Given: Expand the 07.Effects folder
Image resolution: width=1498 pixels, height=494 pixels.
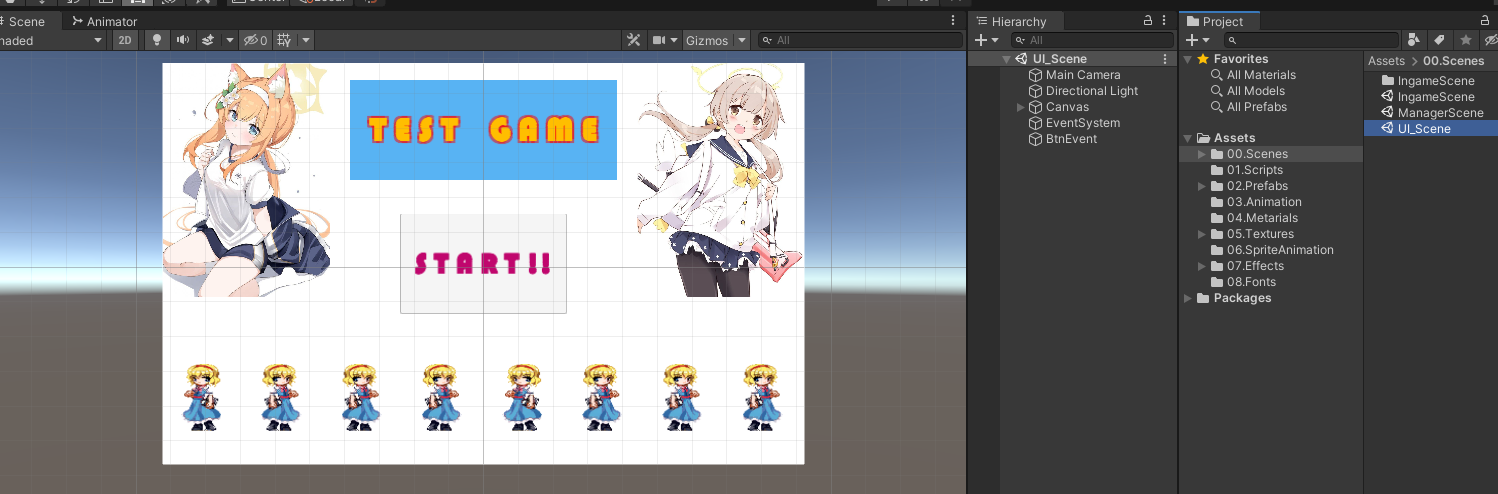Looking at the screenshot, I should point(1202,266).
